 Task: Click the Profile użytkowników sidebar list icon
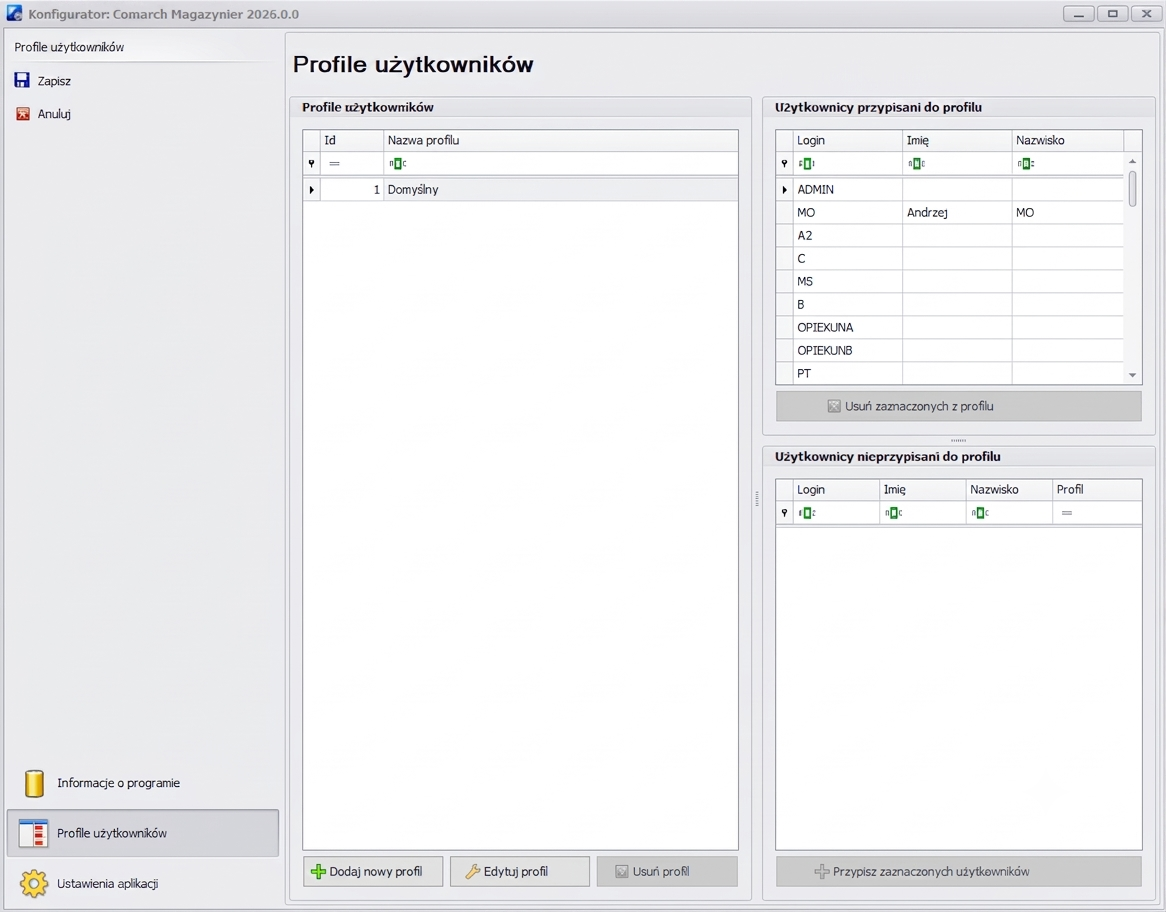click(33, 833)
